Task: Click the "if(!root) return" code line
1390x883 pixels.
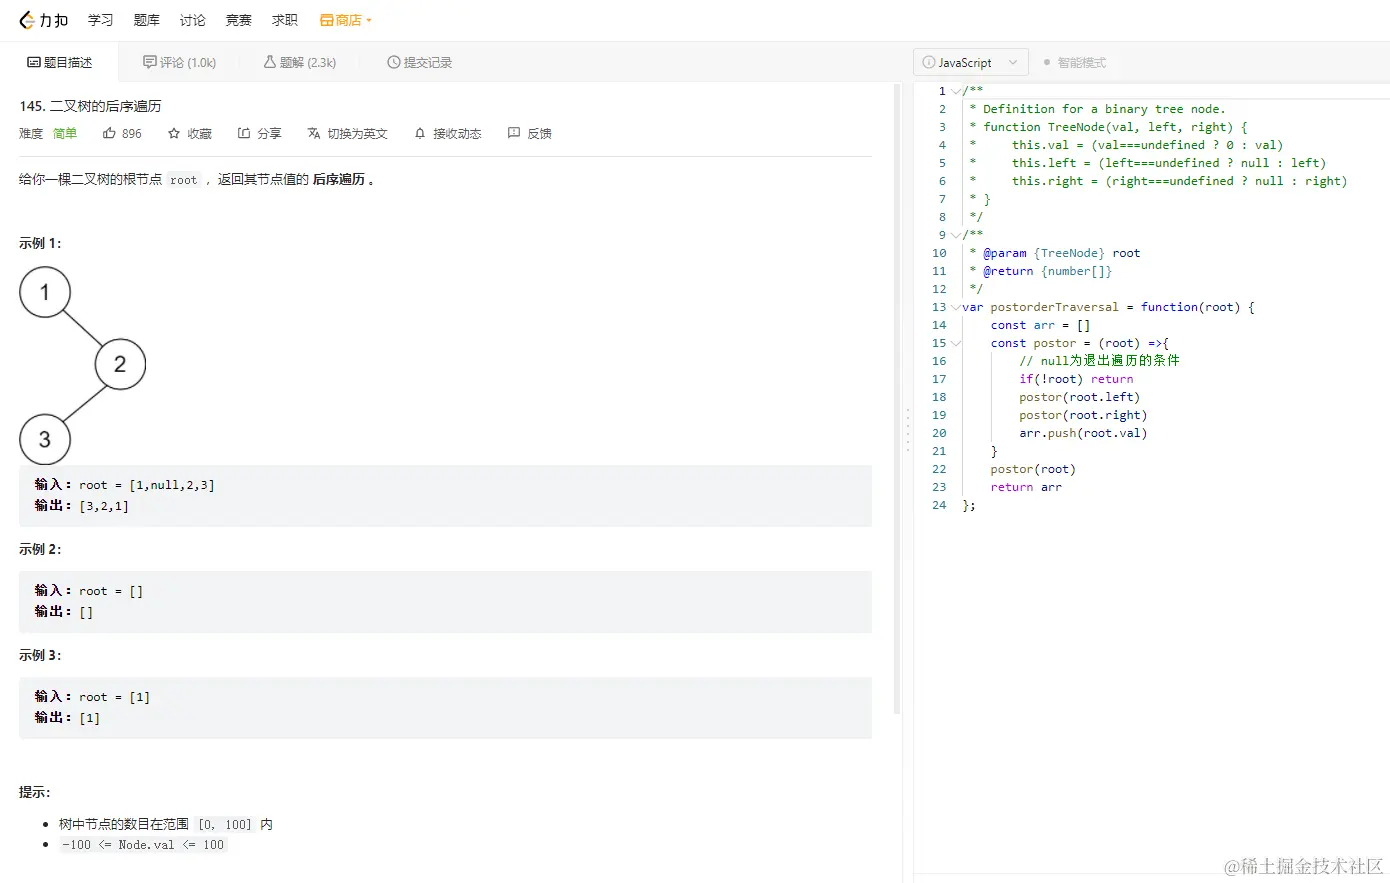Action: click(x=1076, y=379)
